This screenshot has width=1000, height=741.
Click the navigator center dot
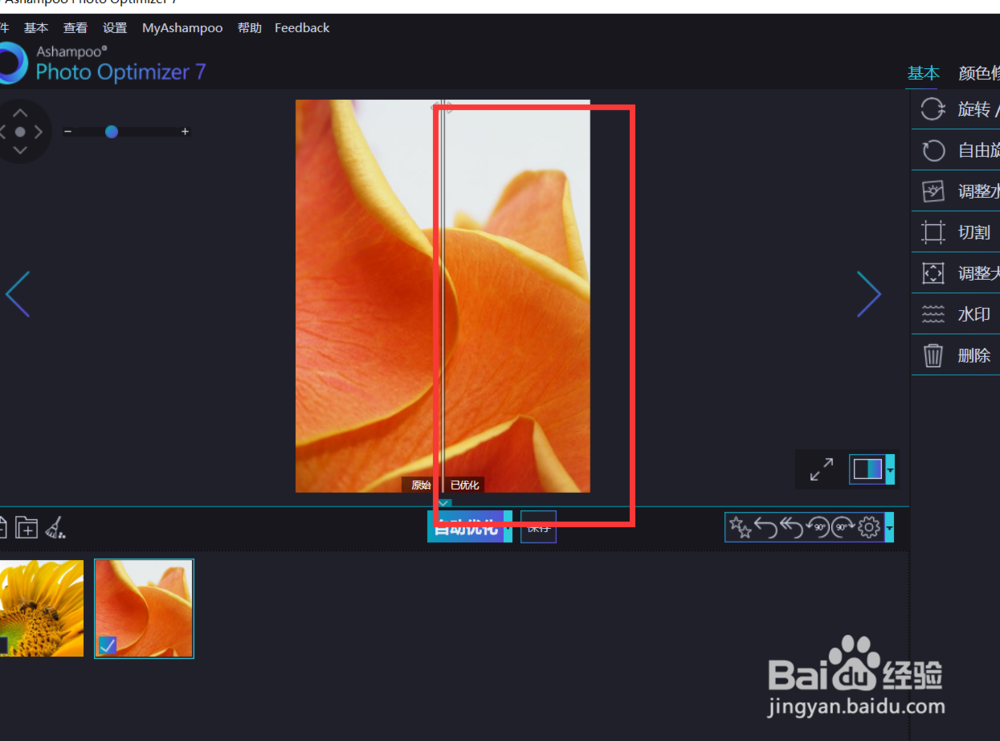click(x=20, y=132)
